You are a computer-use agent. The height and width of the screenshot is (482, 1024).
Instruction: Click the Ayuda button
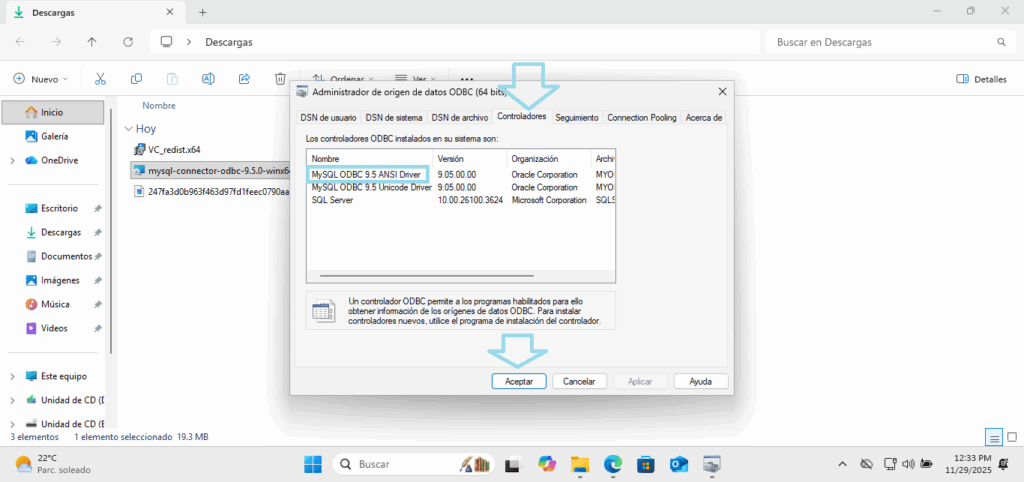pos(701,381)
